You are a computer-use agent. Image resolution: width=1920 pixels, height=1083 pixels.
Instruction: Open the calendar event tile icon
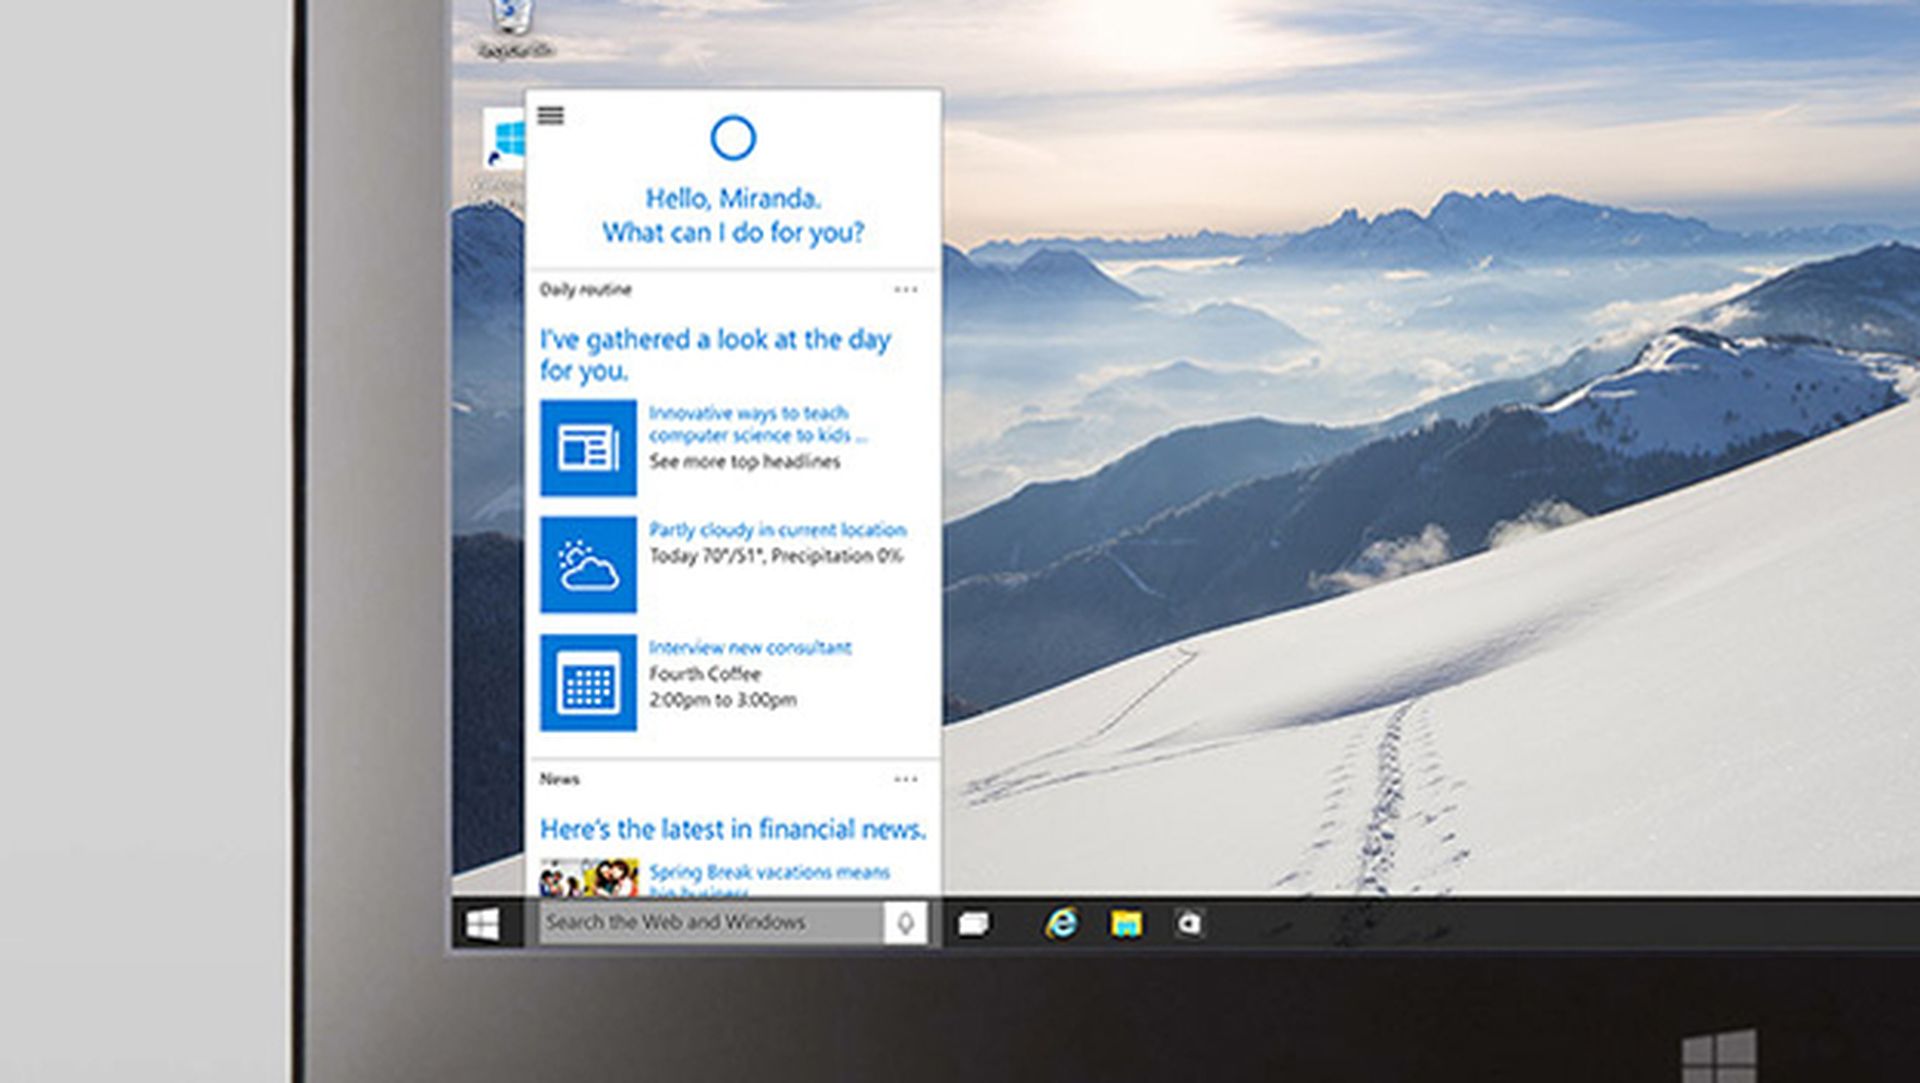(x=590, y=681)
